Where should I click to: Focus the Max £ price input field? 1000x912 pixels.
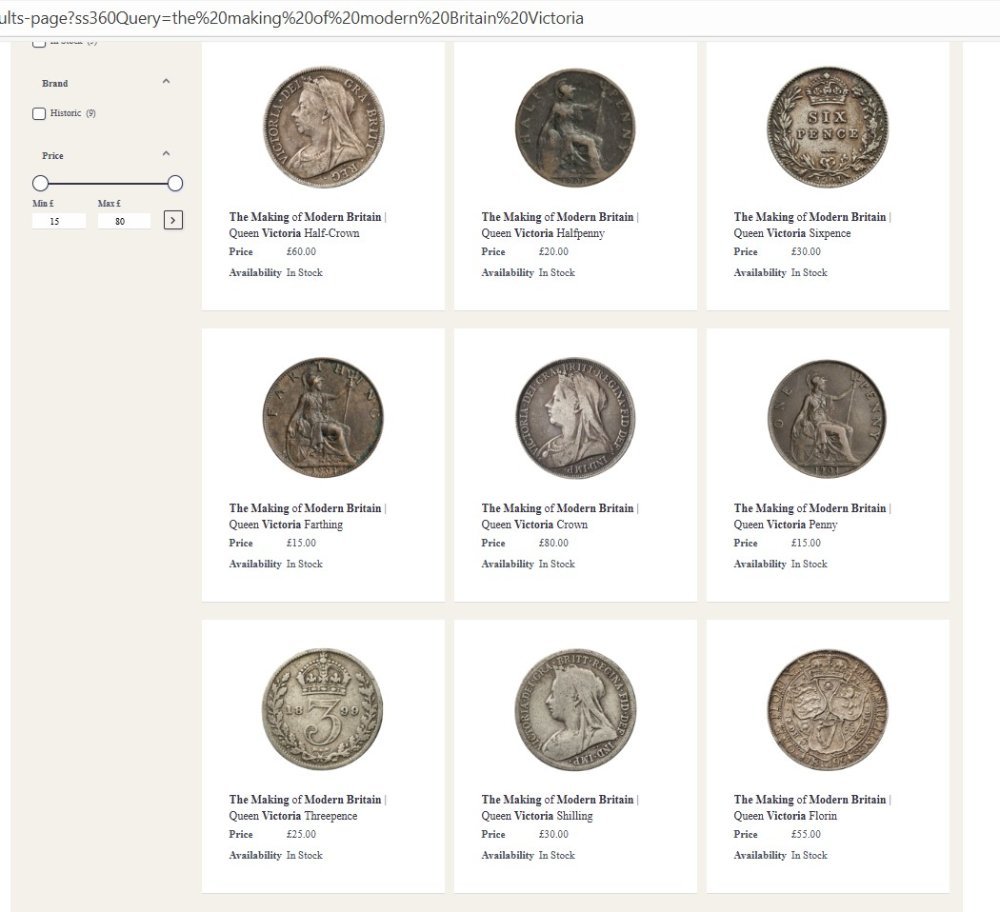pyautogui.click(x=124, y=221)
